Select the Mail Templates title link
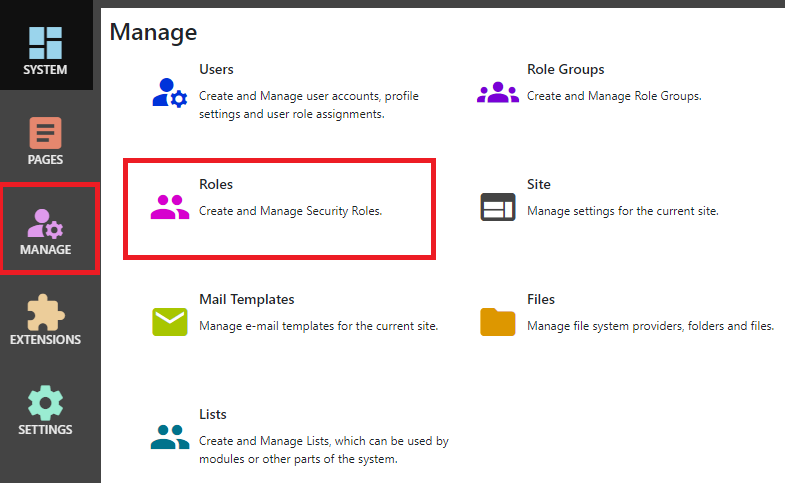This screenshot has width=785, height=483. pos(246,299)
